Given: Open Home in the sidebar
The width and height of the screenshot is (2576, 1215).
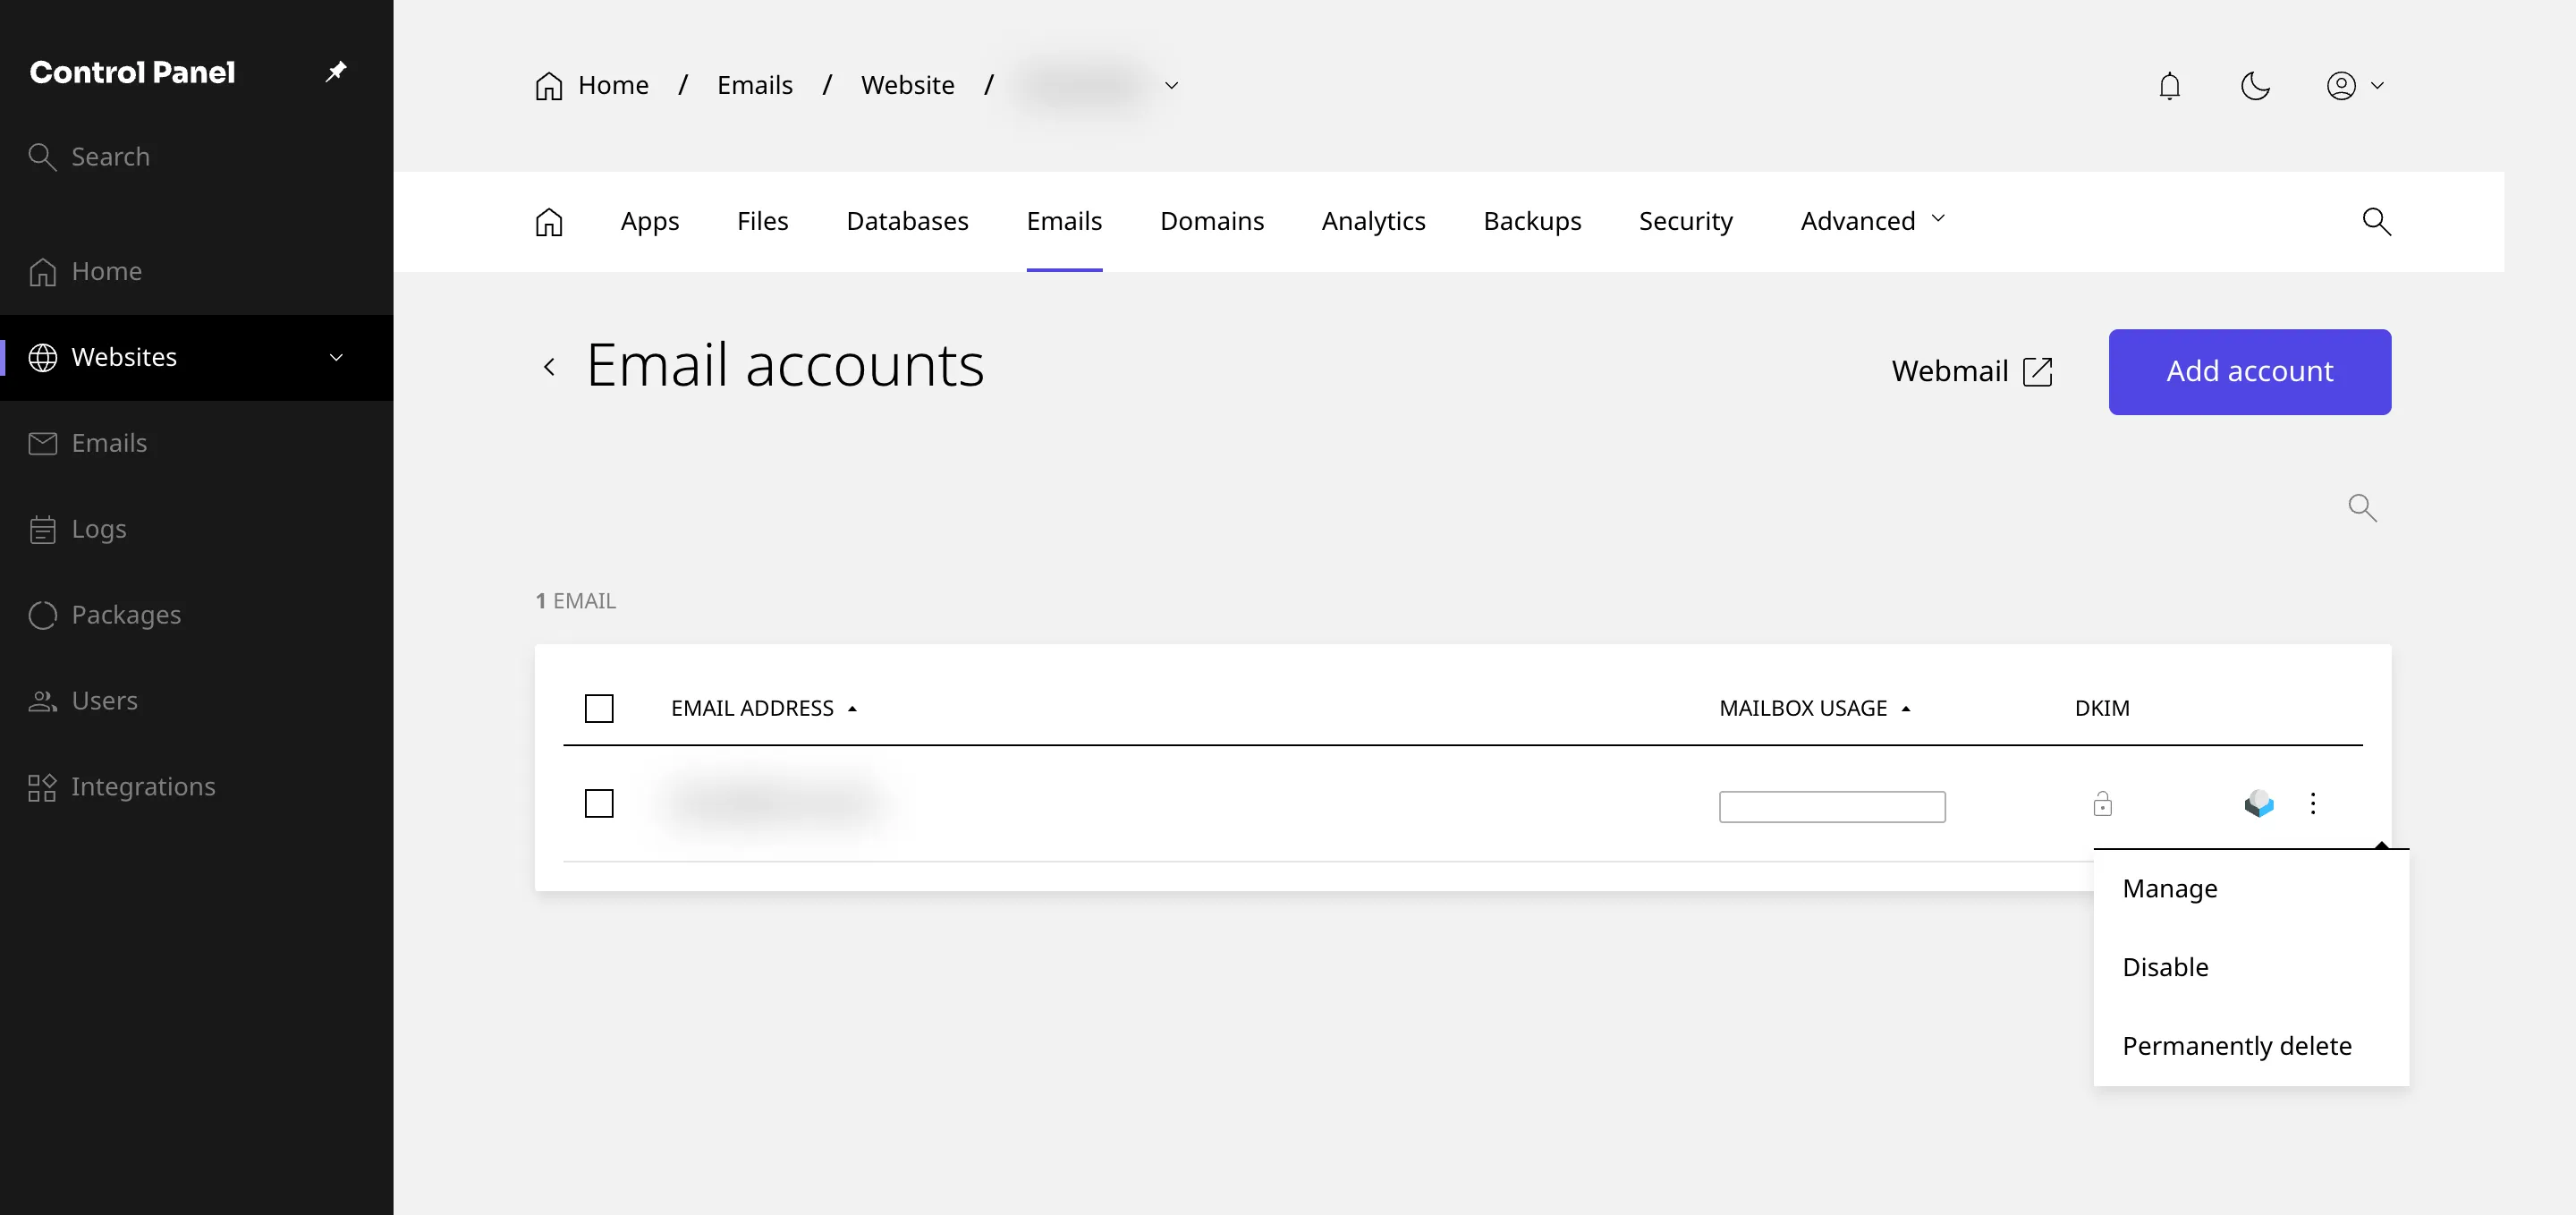Looking at the screenshot, I should [x=196, y=271].
